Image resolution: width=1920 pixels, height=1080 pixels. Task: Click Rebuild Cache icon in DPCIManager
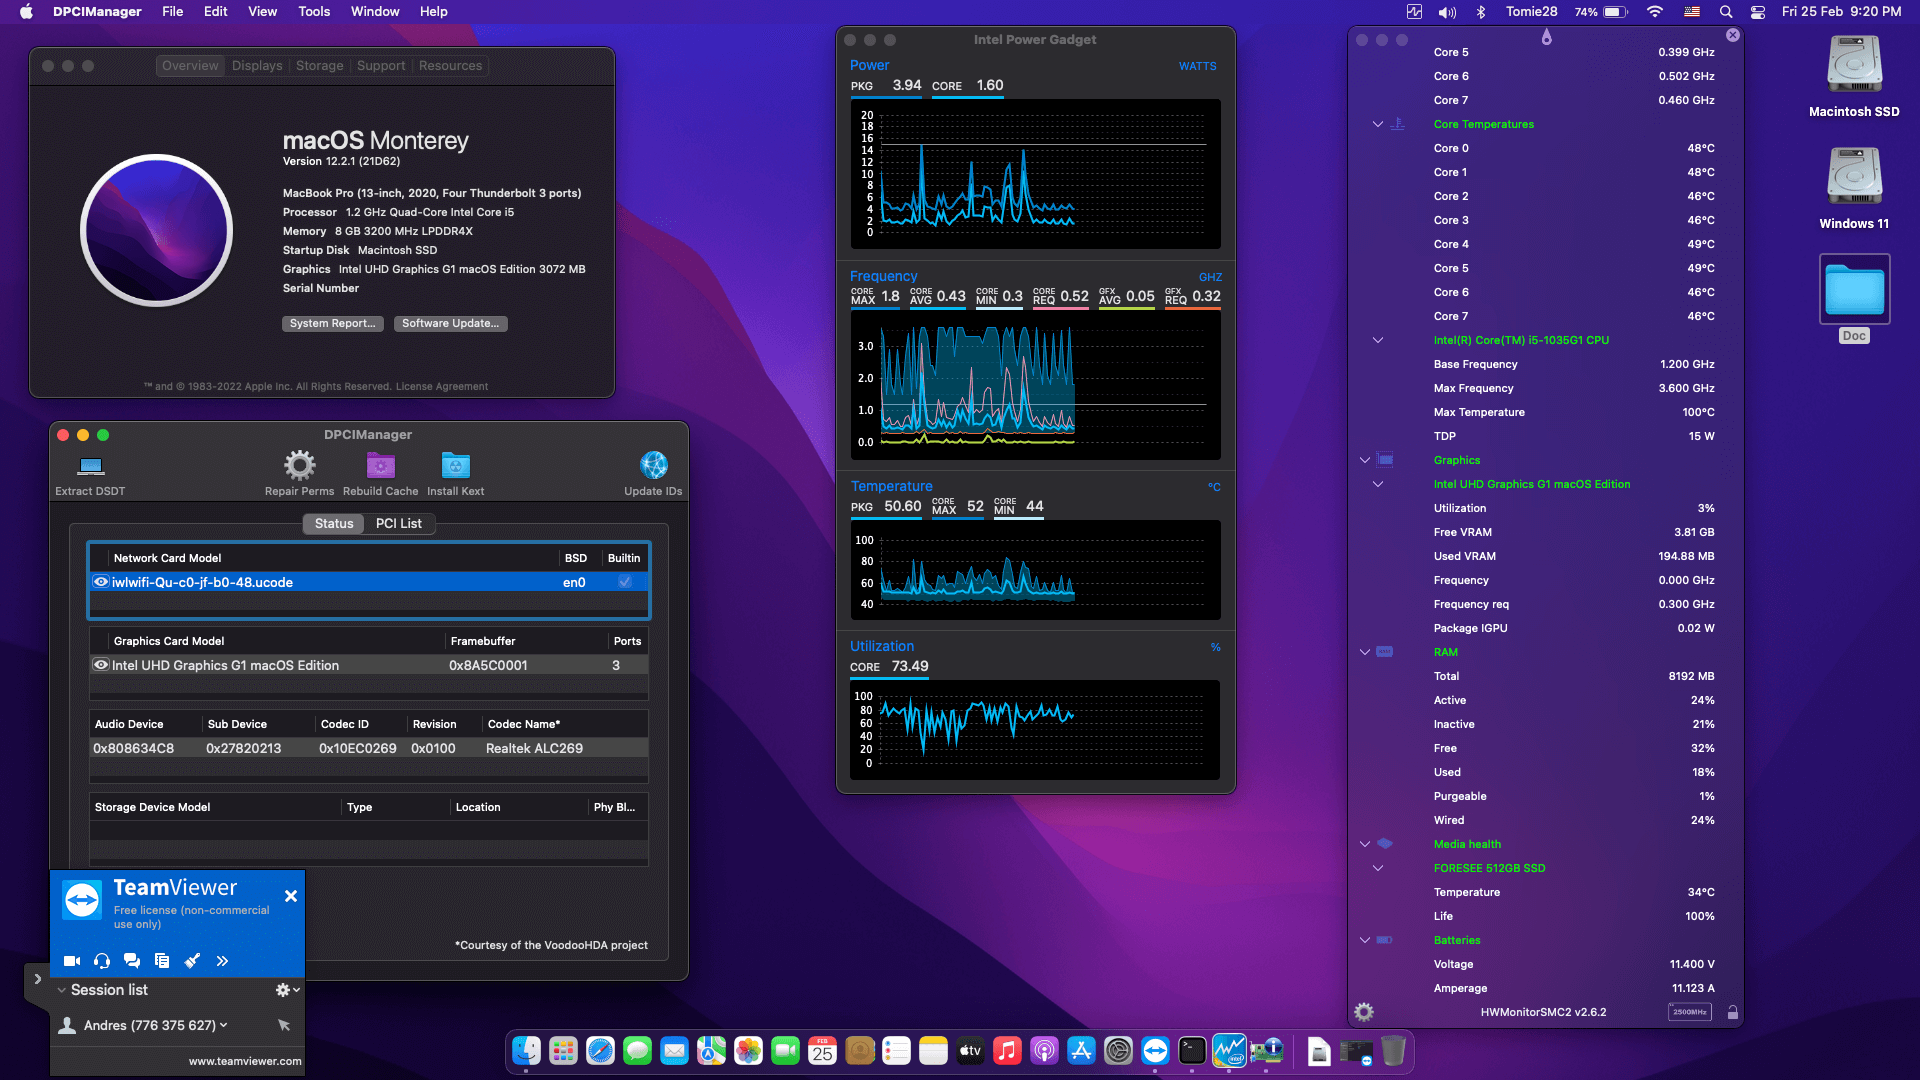click(x=380, y=465)
